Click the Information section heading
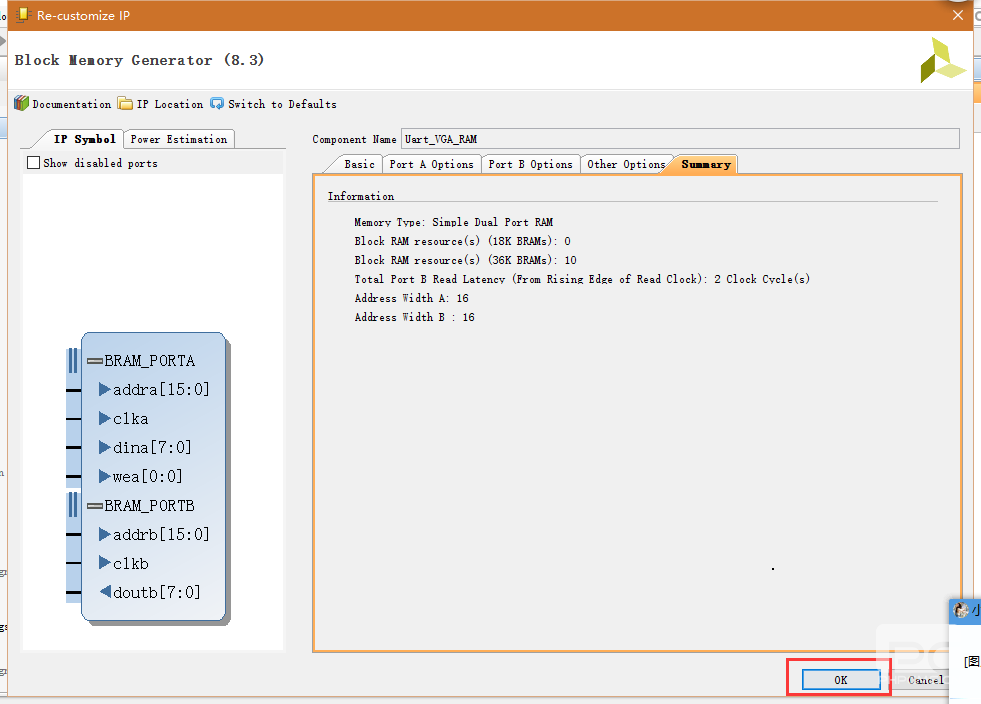981x704 pixels. tap(361, 196)
